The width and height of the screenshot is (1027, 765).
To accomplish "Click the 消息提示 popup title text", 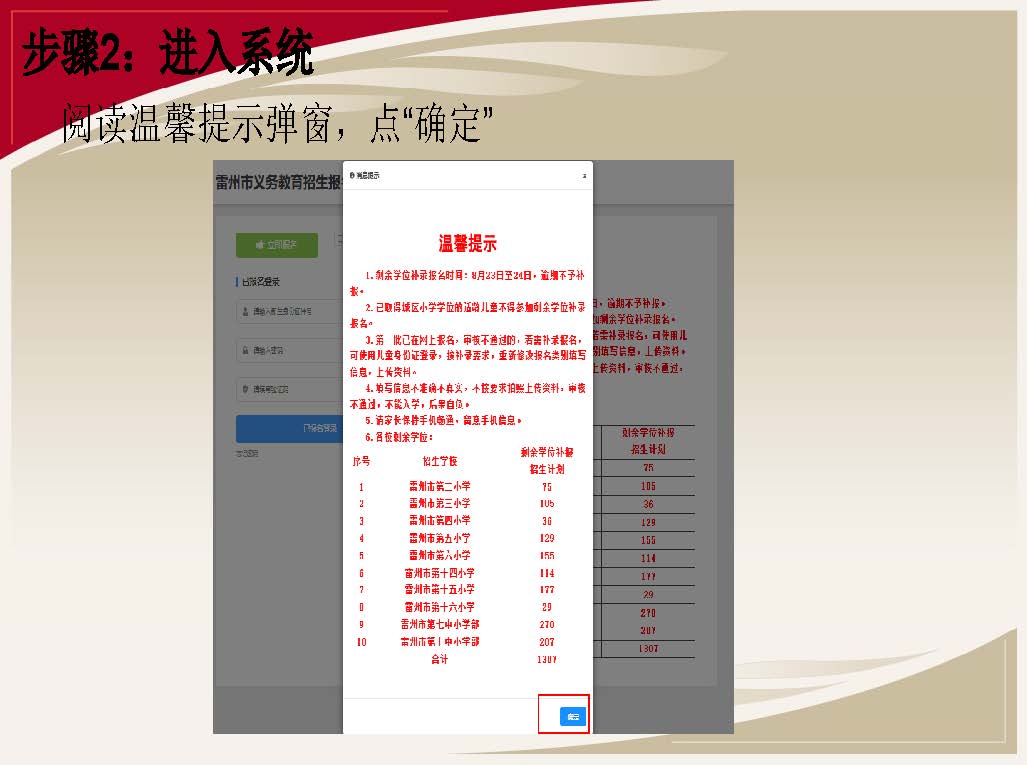I will coord(368,176).
